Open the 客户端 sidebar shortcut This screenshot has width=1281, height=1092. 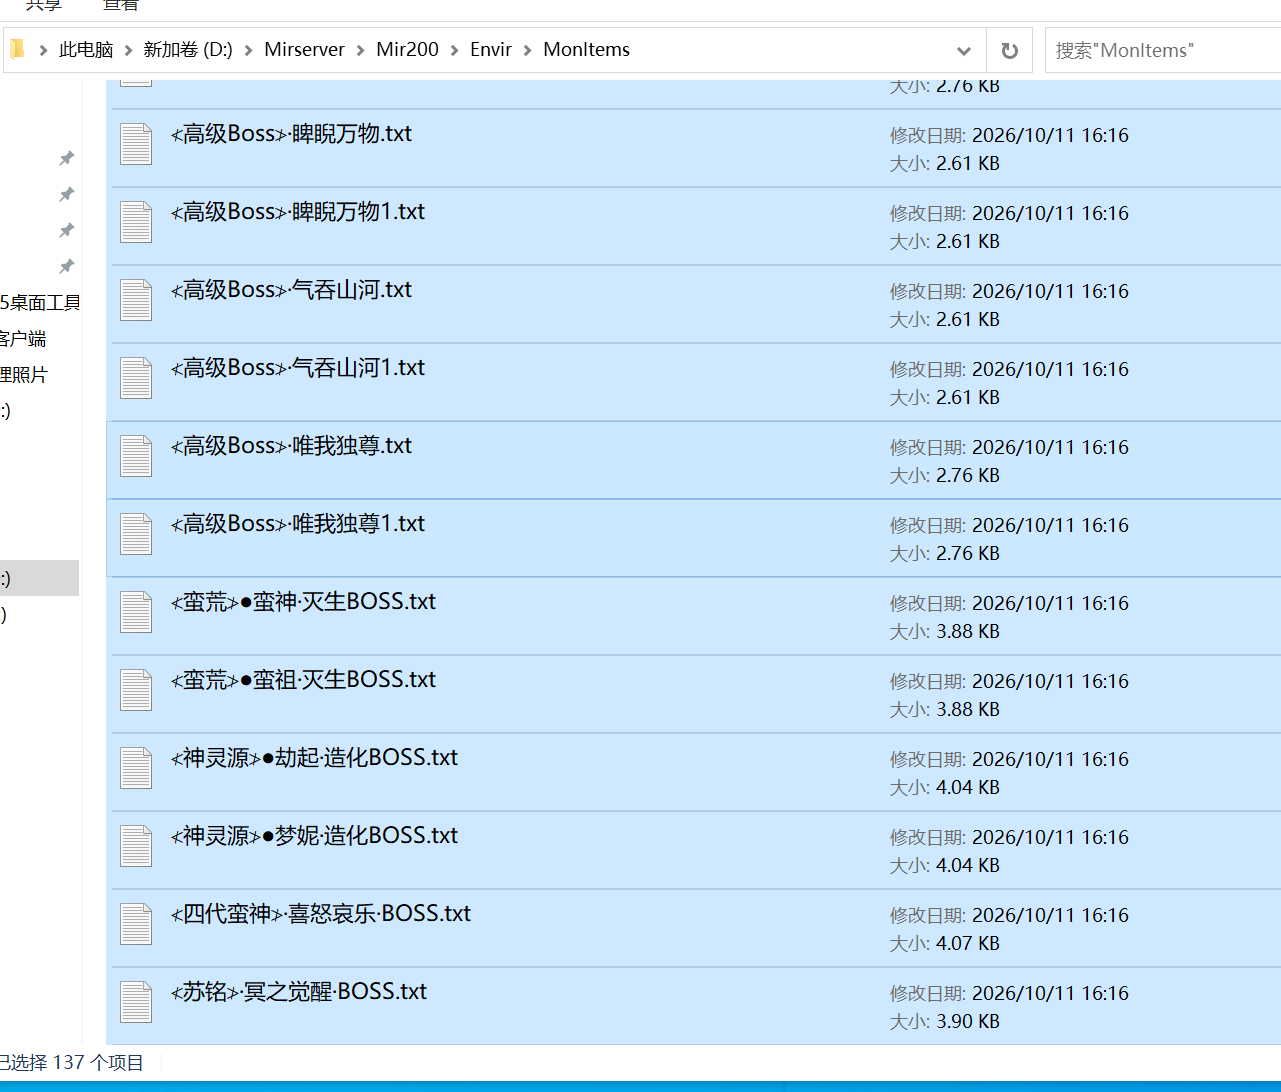pyautogui.click(x=23, y=339)
